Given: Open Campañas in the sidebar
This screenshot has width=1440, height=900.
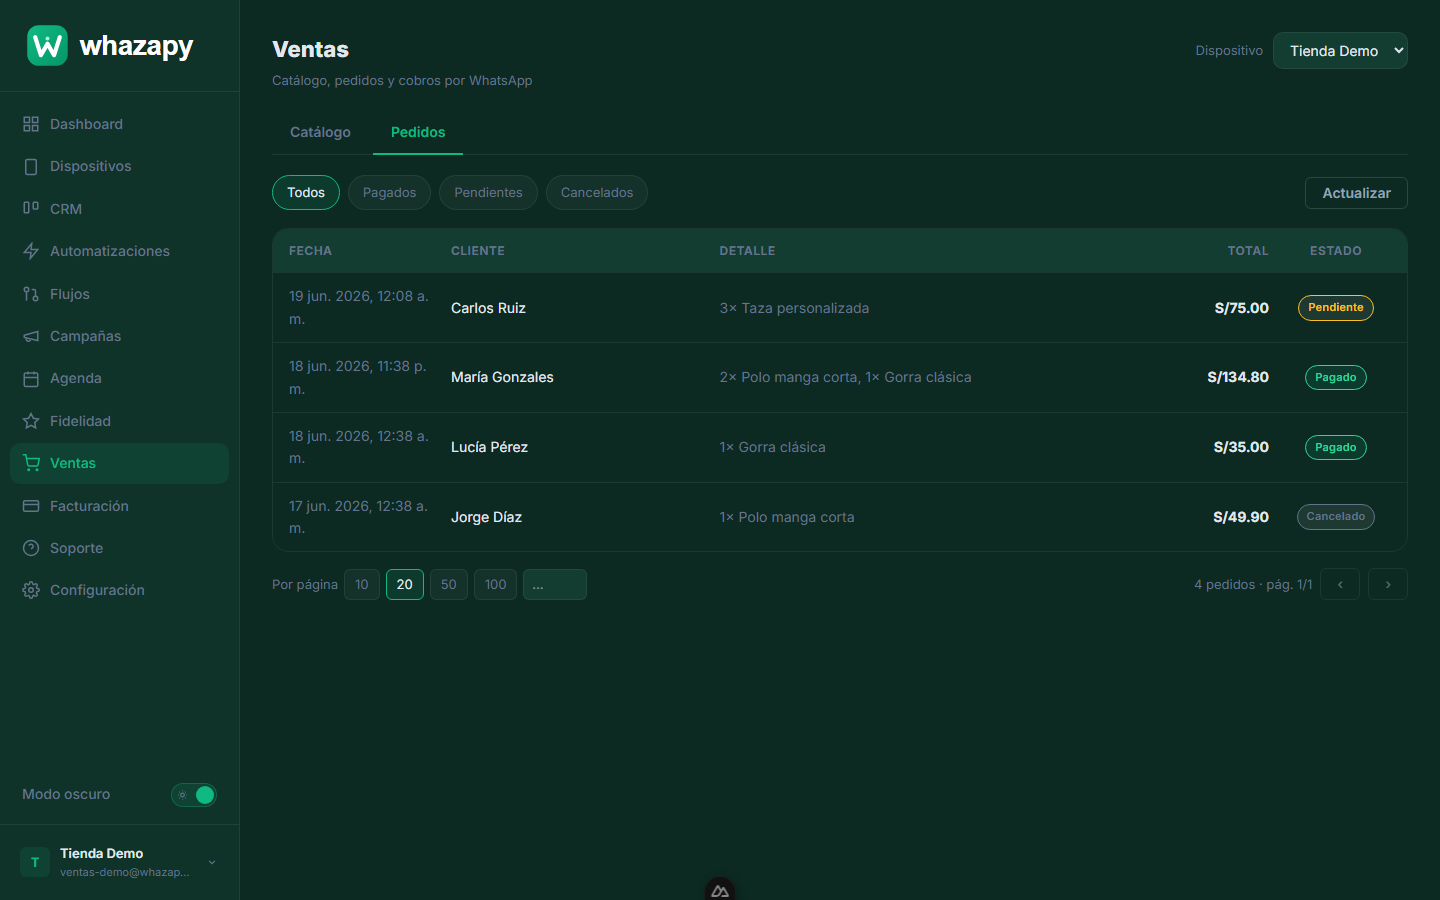Looking at the screenshot, I should (x=120, y=336).
